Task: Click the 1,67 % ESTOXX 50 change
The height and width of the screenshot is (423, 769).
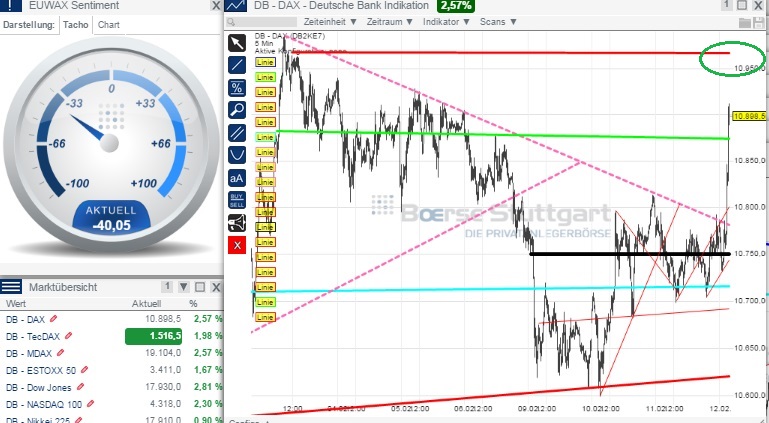Action: 208,370
